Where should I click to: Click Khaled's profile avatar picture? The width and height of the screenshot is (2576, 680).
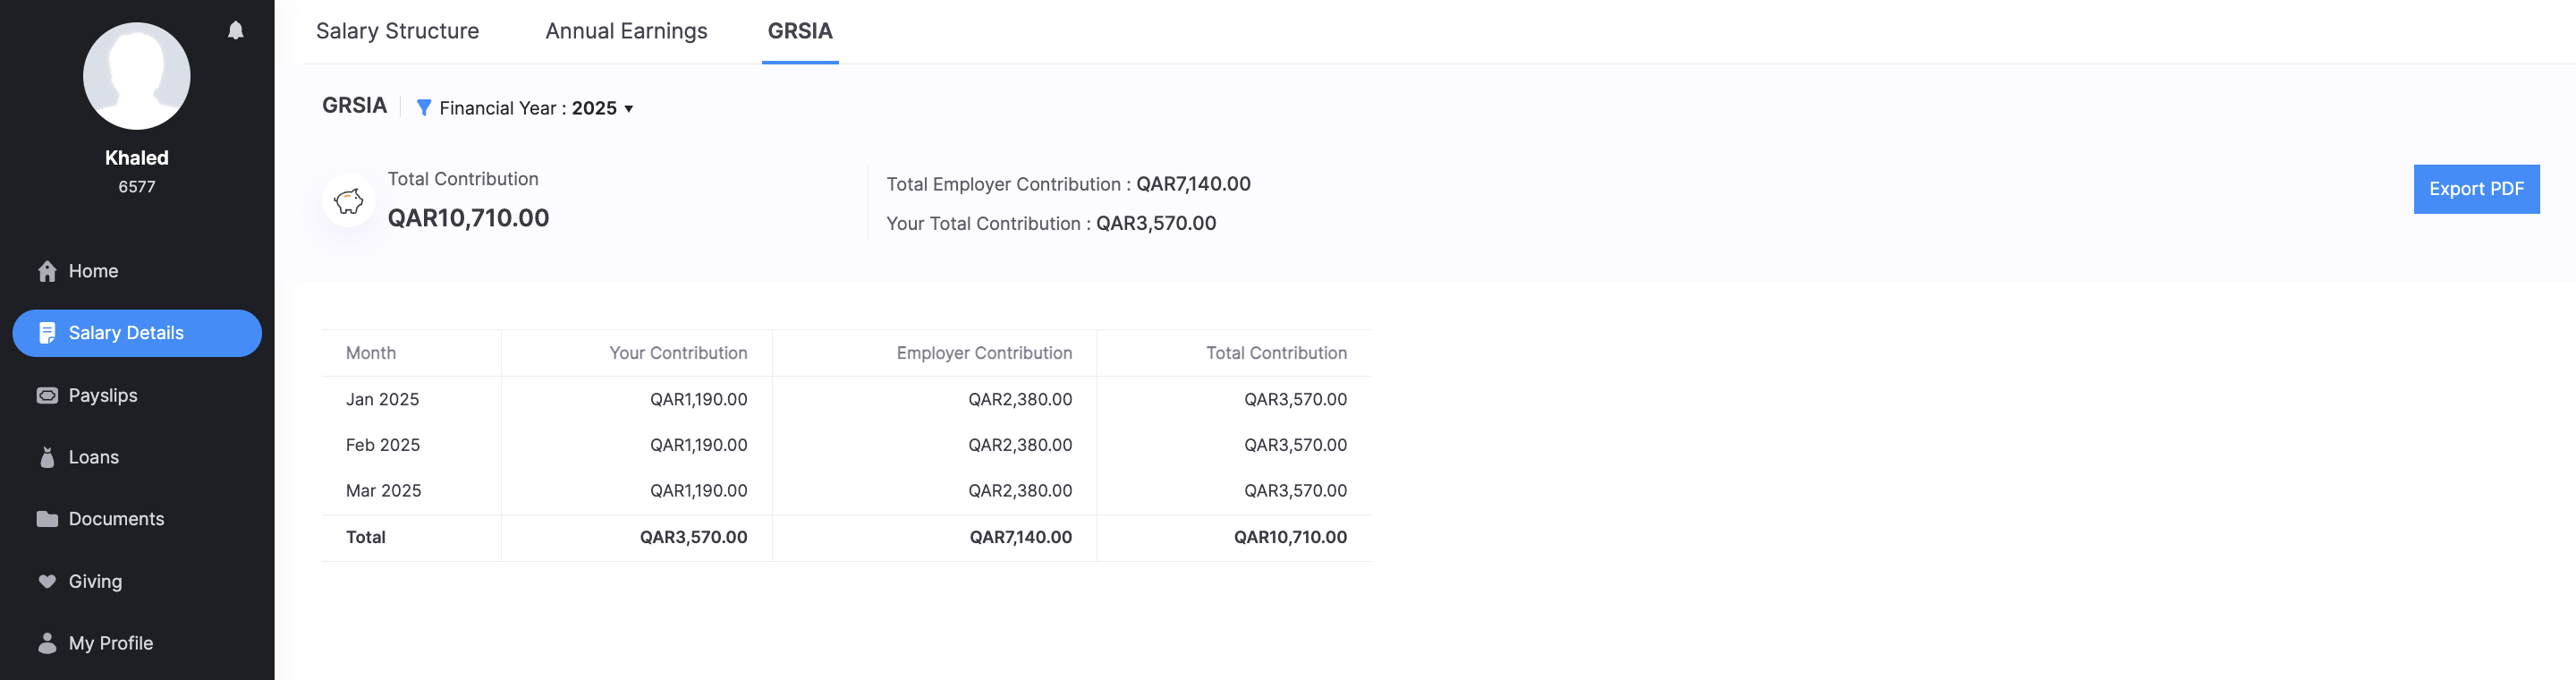tap(137, 76)
